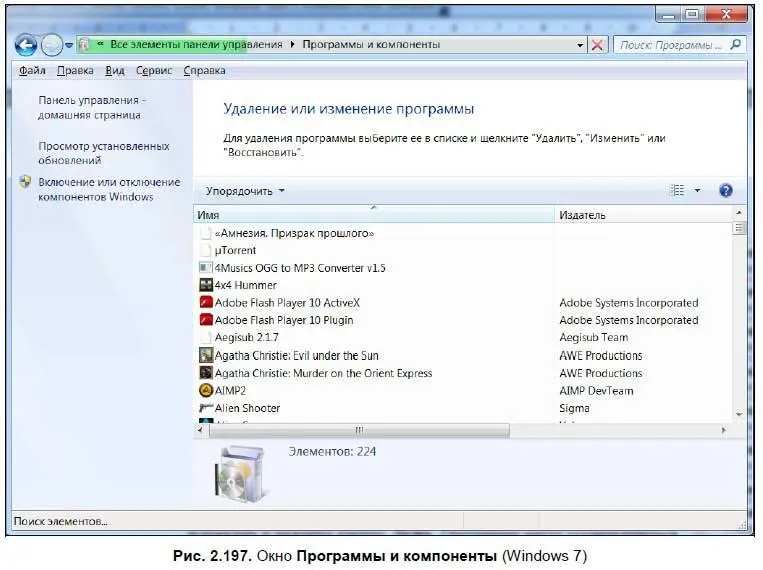Select 'Aegisub 2.1.7' program
This screenshot has width=763, height=570.
click(x=247, y=337)
